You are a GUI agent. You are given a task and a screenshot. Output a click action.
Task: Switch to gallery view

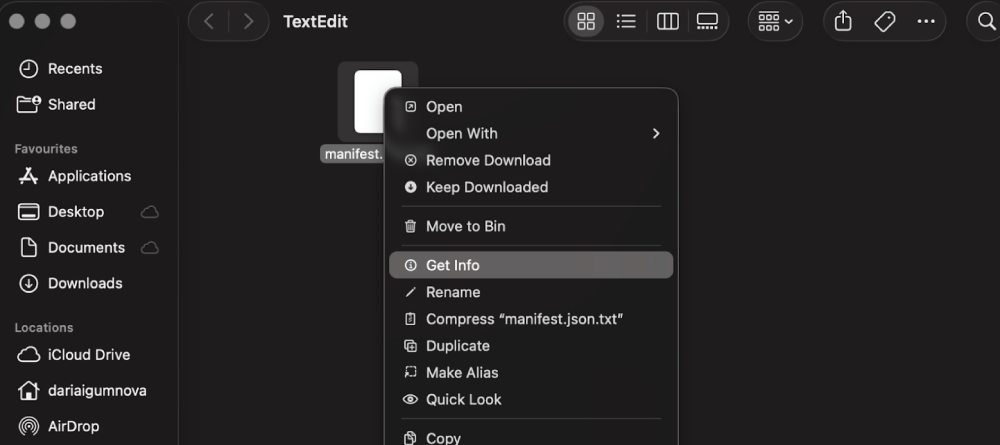[x=707, y=21]
